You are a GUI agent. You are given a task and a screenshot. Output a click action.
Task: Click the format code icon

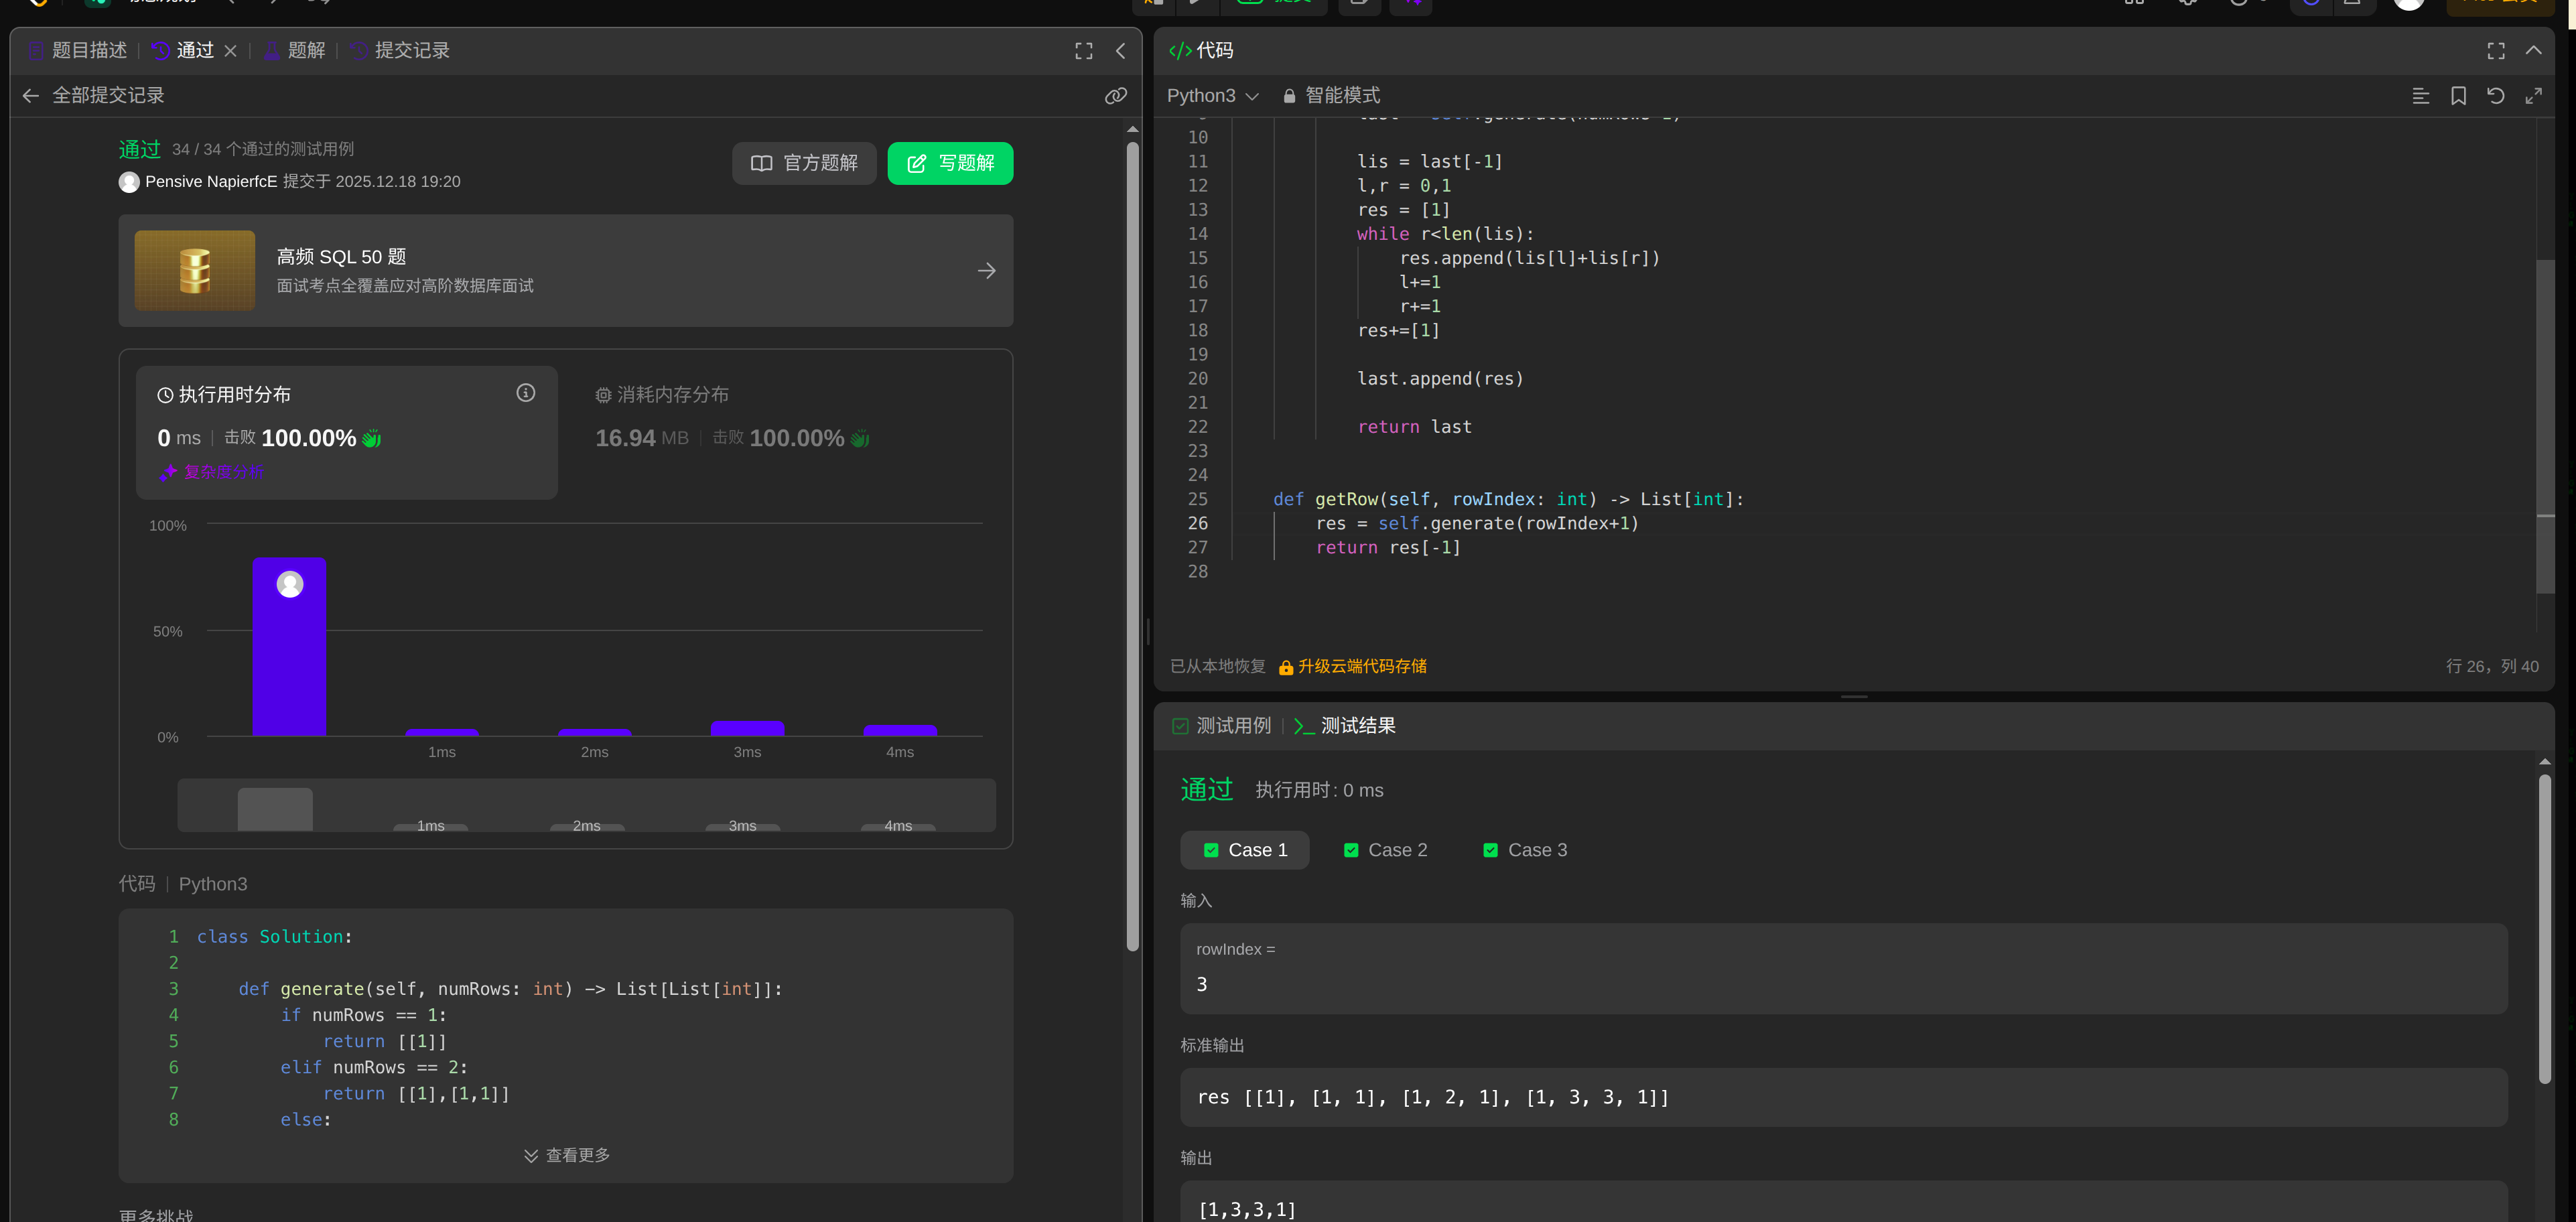point(2420,95)
